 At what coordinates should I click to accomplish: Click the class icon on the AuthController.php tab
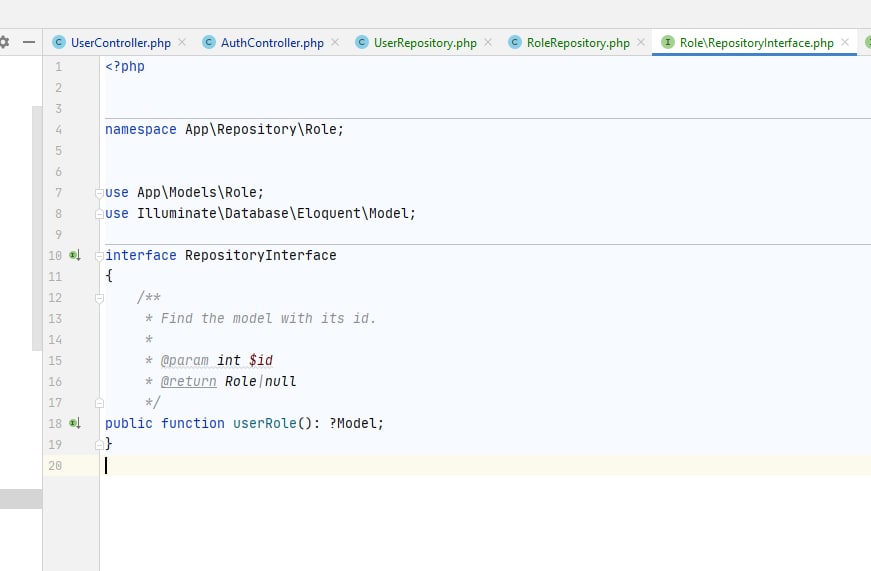209,42
